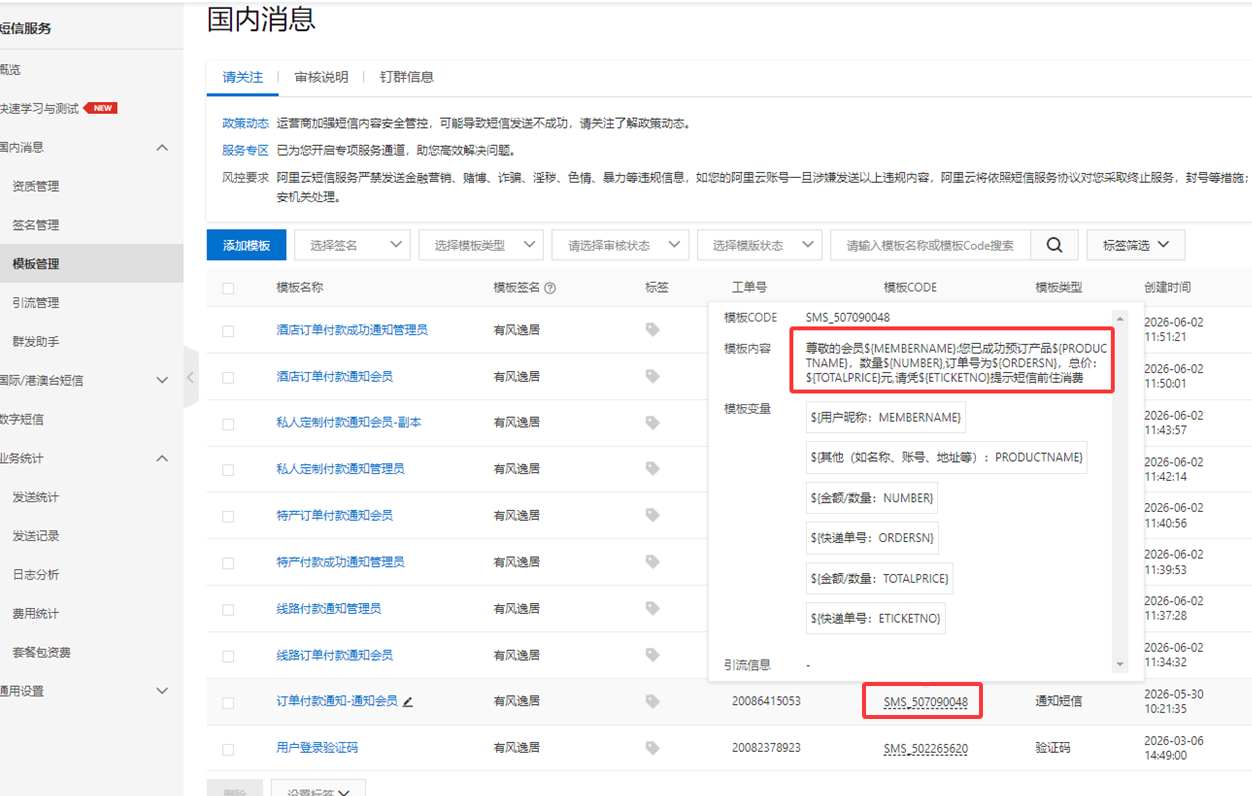The width and height of the screenshot is (1252, 796).
Task: Open 发送记录 in the sidebar
Action: coord(36,536)
